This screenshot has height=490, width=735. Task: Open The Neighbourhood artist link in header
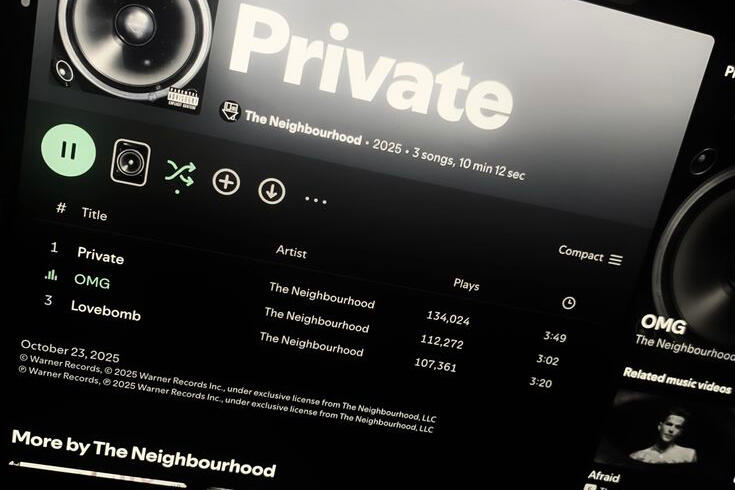point(303,128)
